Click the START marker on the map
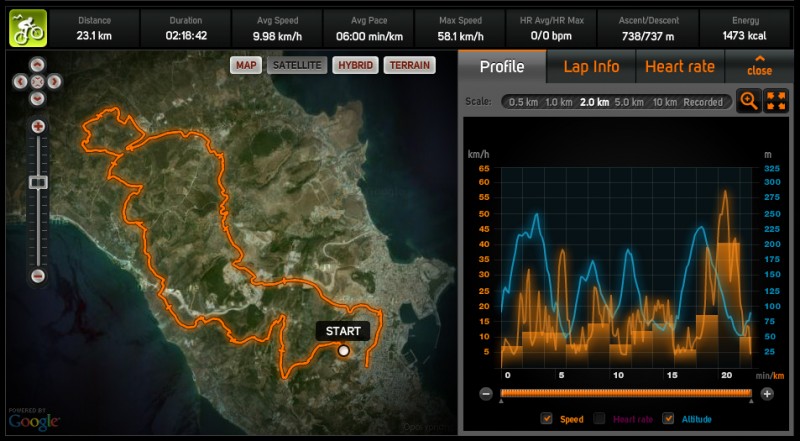Screen dimensions: 800x441 click(x=343, y=351)
